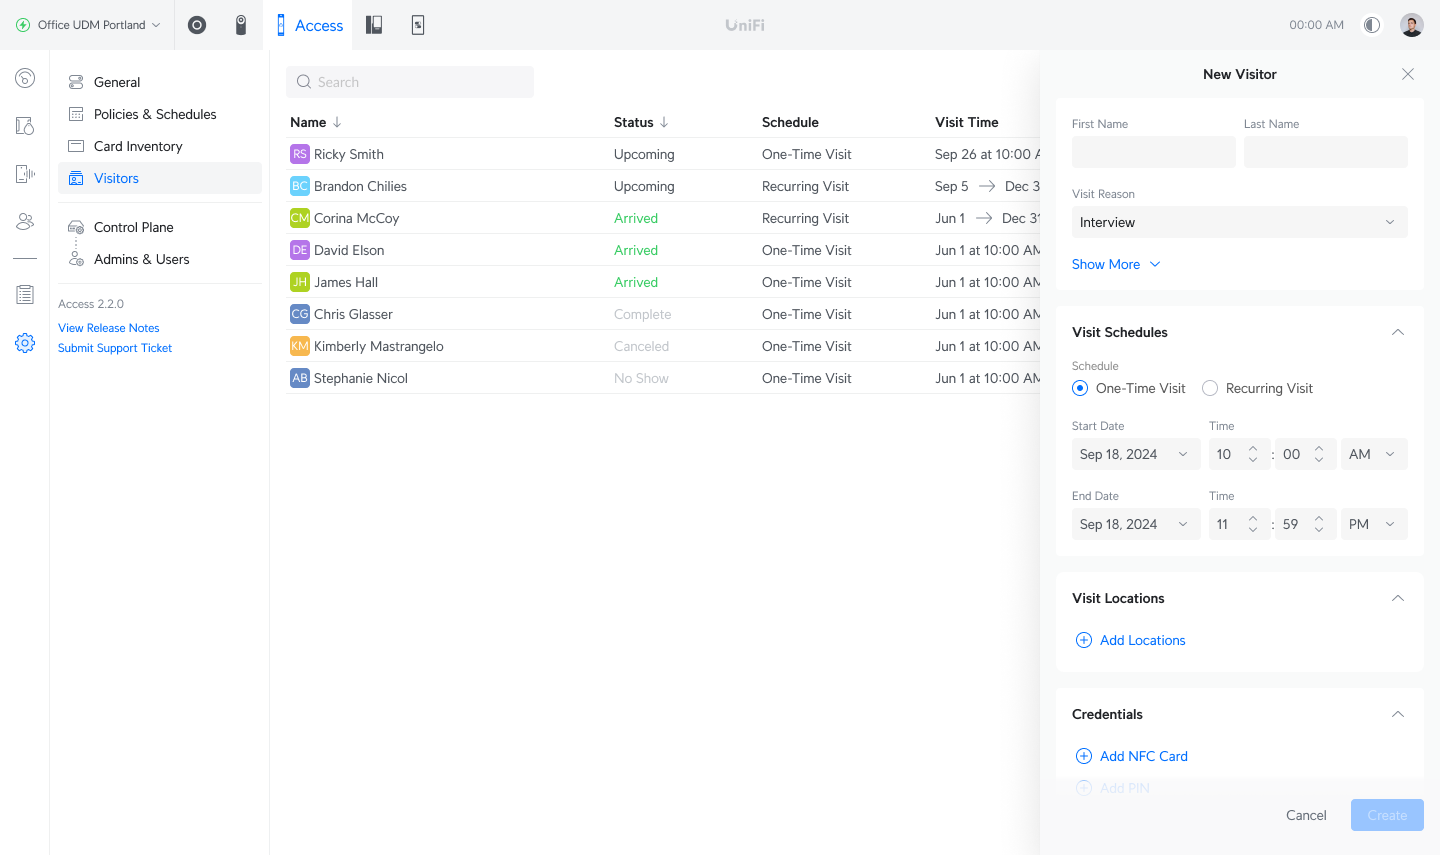Increase the start time hour
The width and height of the screenshot is (1440, 855).
click(x=1253, y=449)
